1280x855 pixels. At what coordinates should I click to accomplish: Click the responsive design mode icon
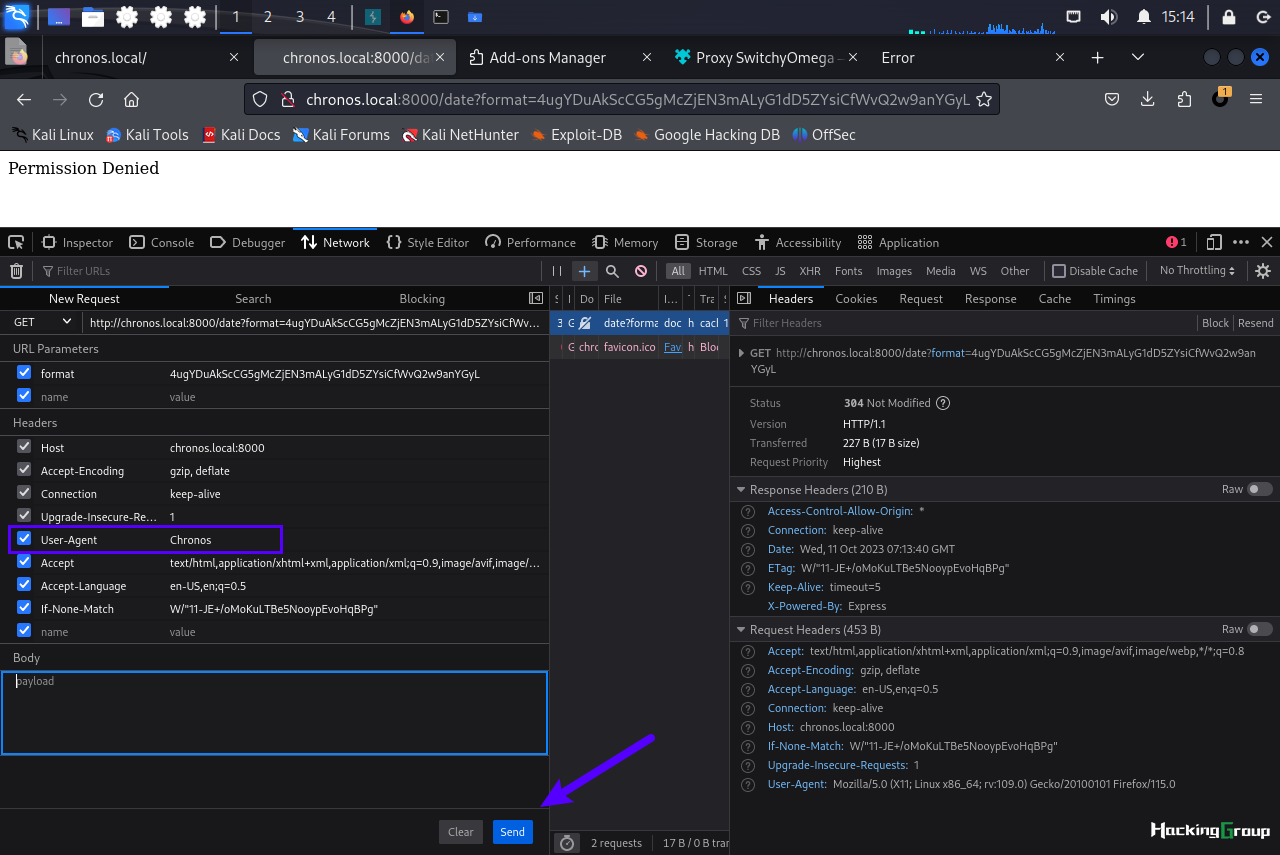click(x=1214, y=242)
